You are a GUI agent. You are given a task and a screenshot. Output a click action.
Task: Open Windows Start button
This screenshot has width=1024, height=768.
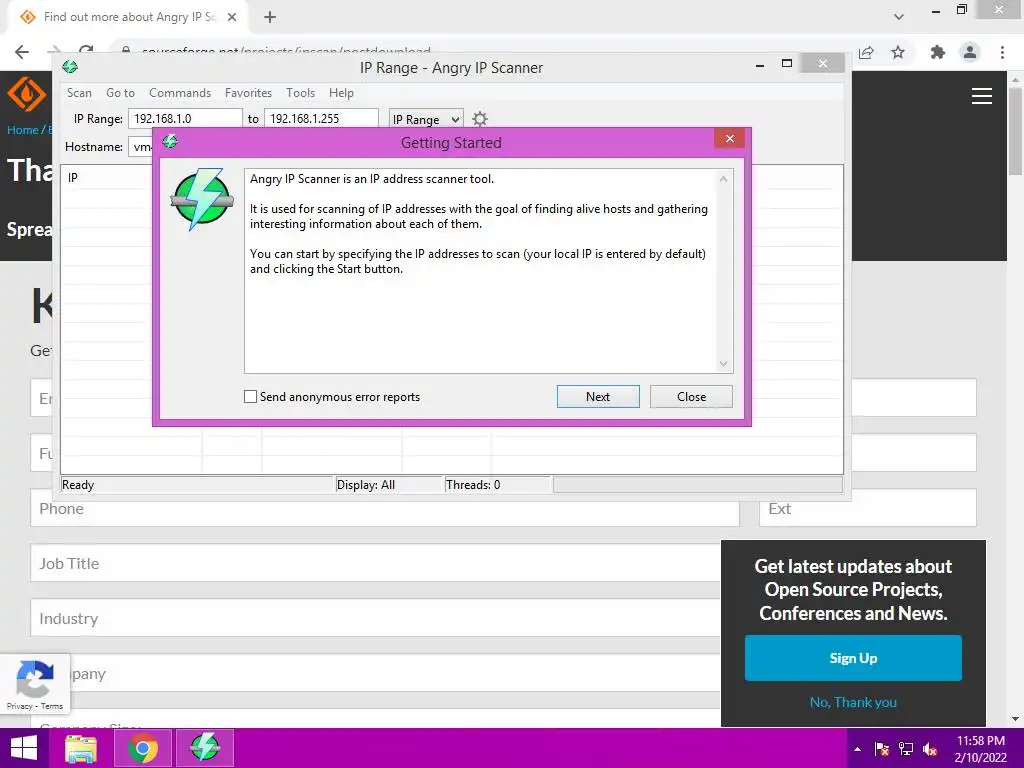click(x=24, y=748)
